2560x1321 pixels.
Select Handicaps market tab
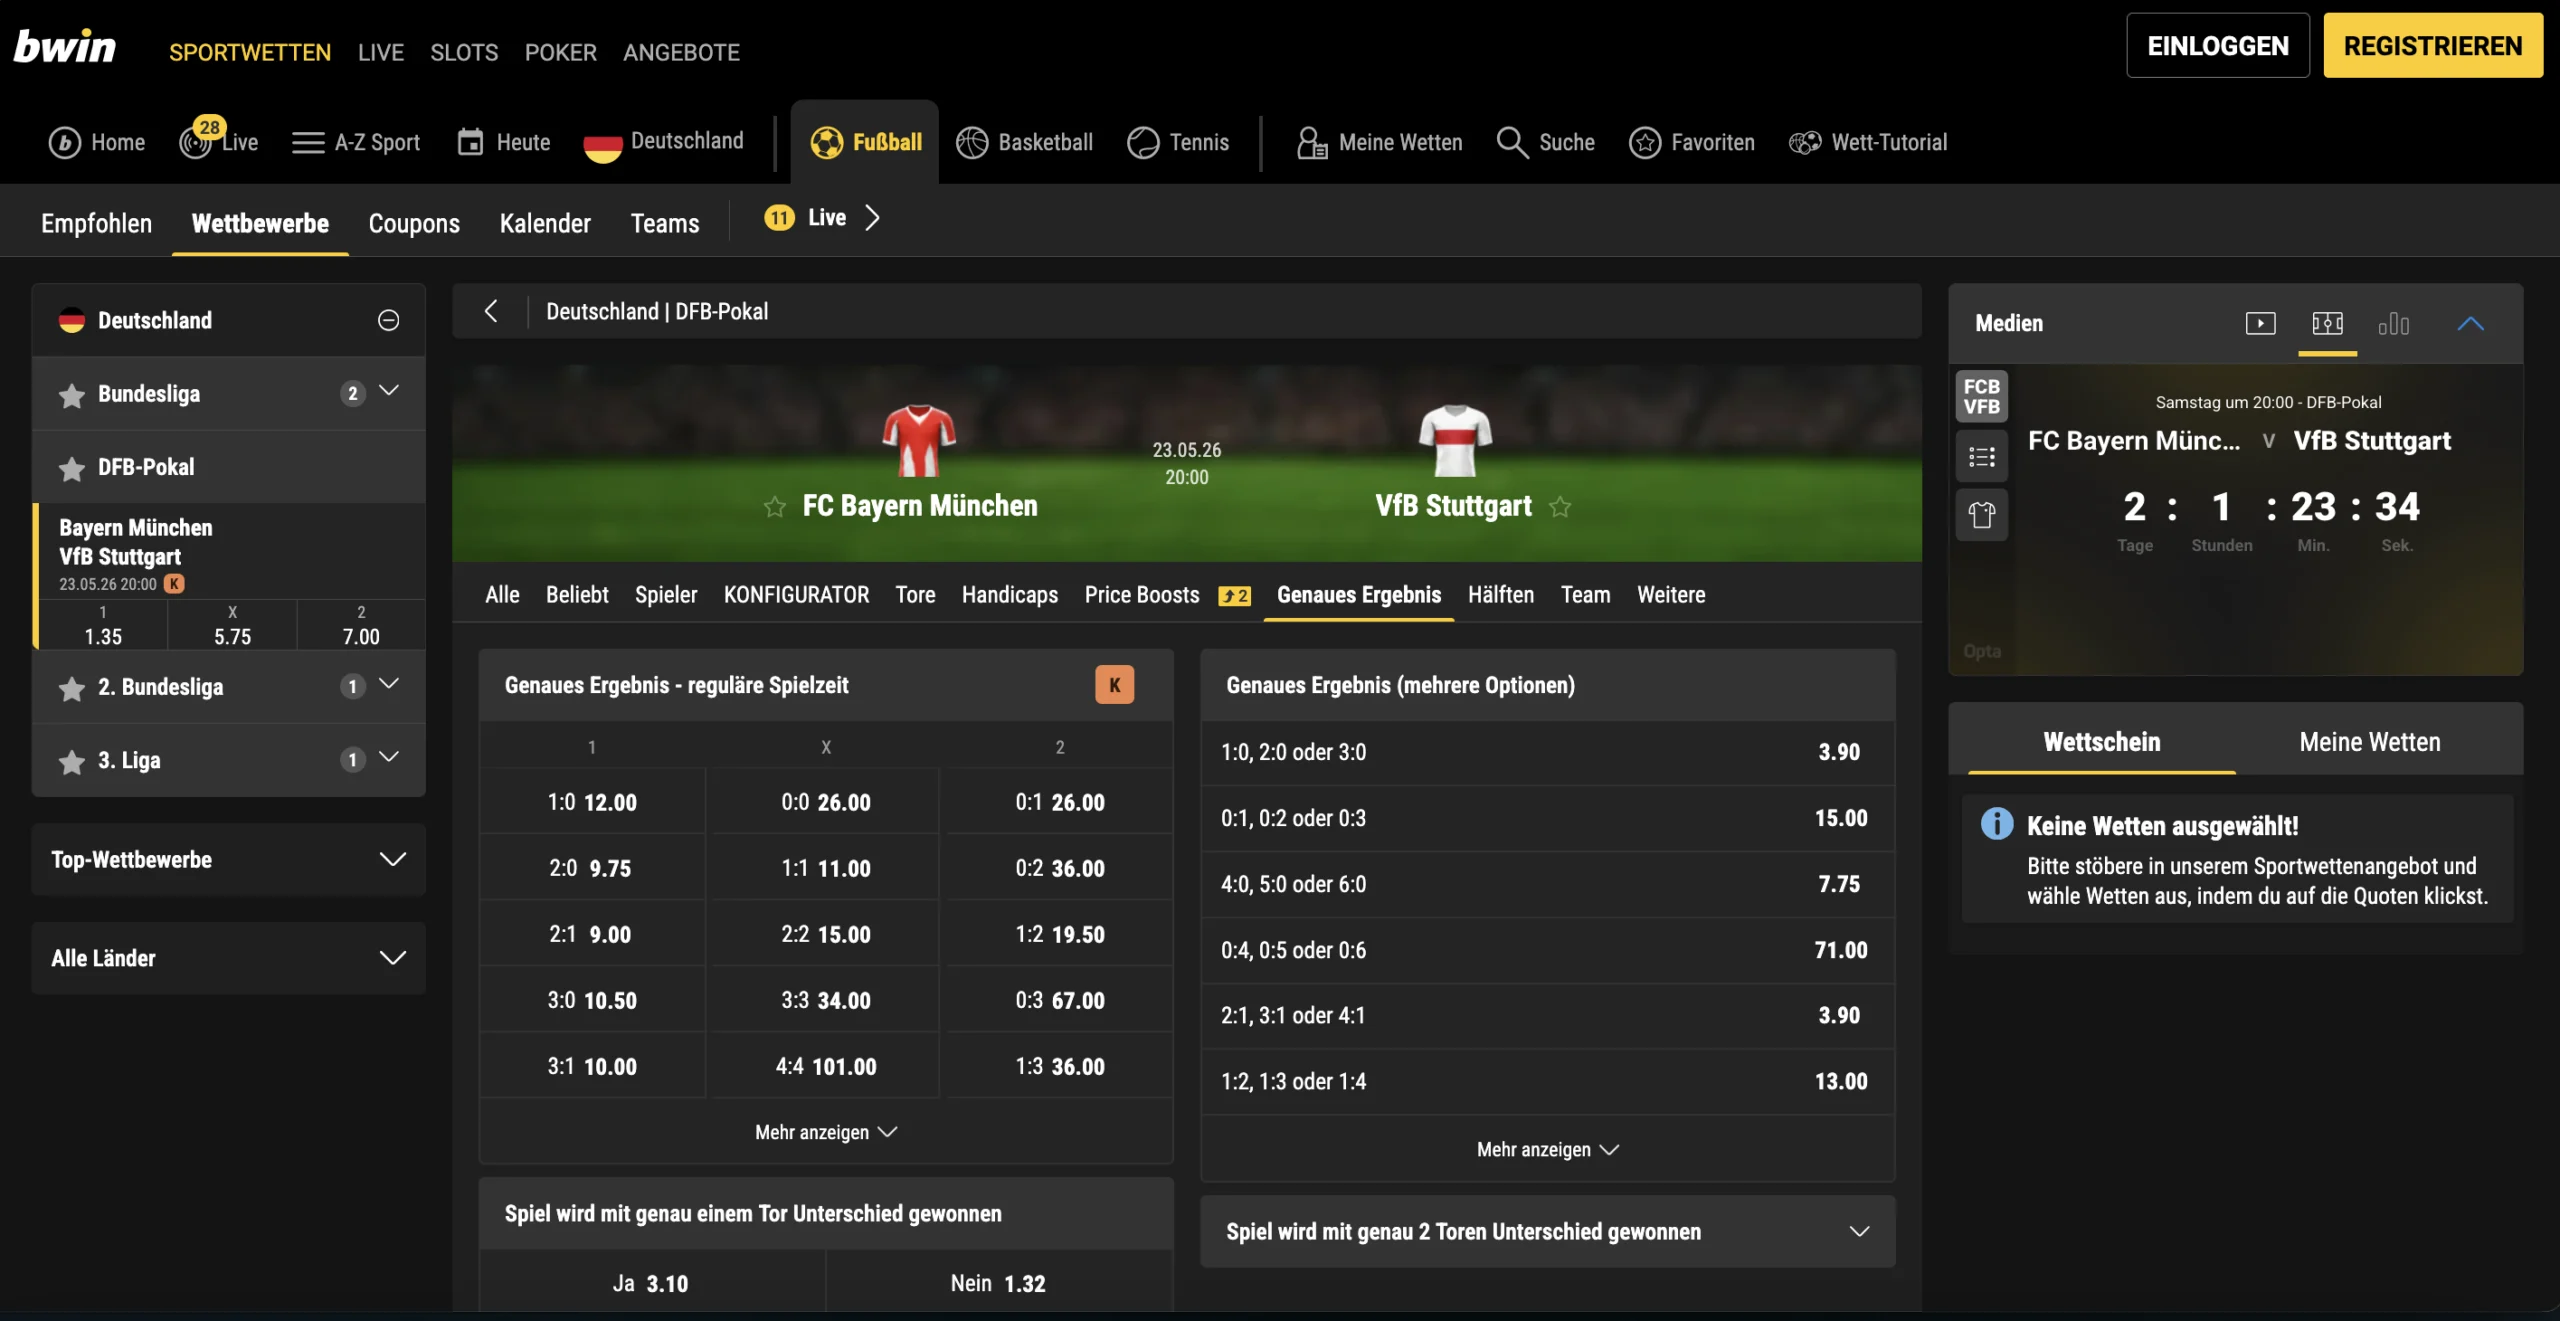pos(1009,595)
